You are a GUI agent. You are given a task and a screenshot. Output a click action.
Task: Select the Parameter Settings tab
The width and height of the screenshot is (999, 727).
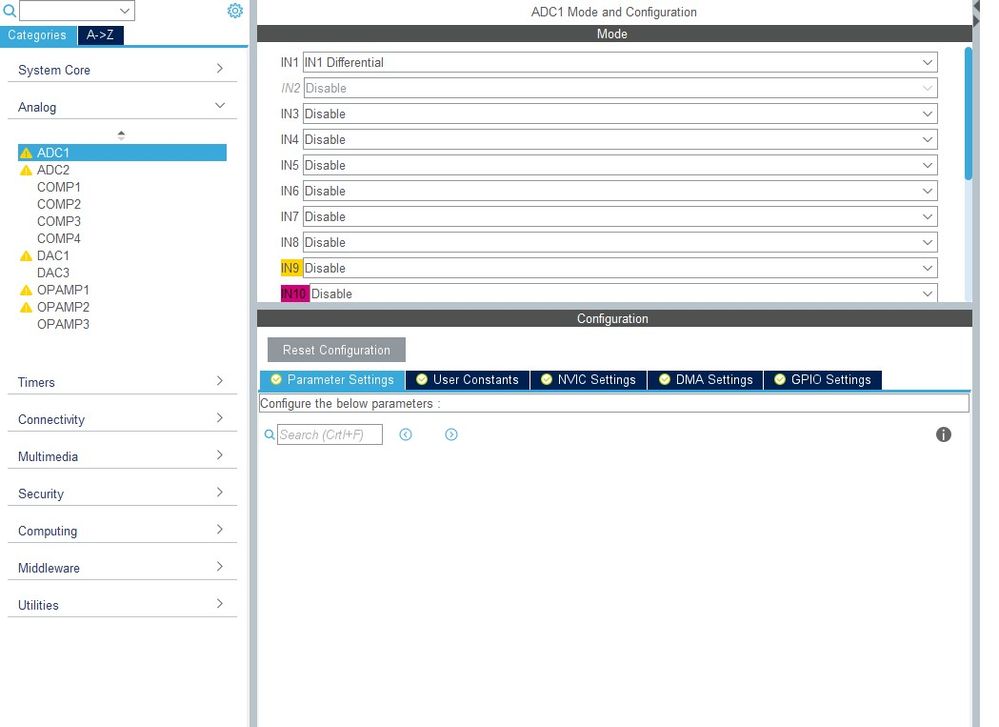click(x=332, y=380)
